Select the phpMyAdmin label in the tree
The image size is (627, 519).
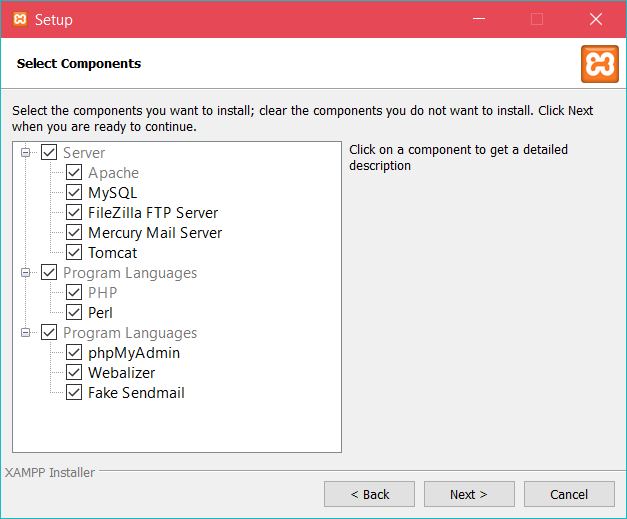[x=134, y=353]
